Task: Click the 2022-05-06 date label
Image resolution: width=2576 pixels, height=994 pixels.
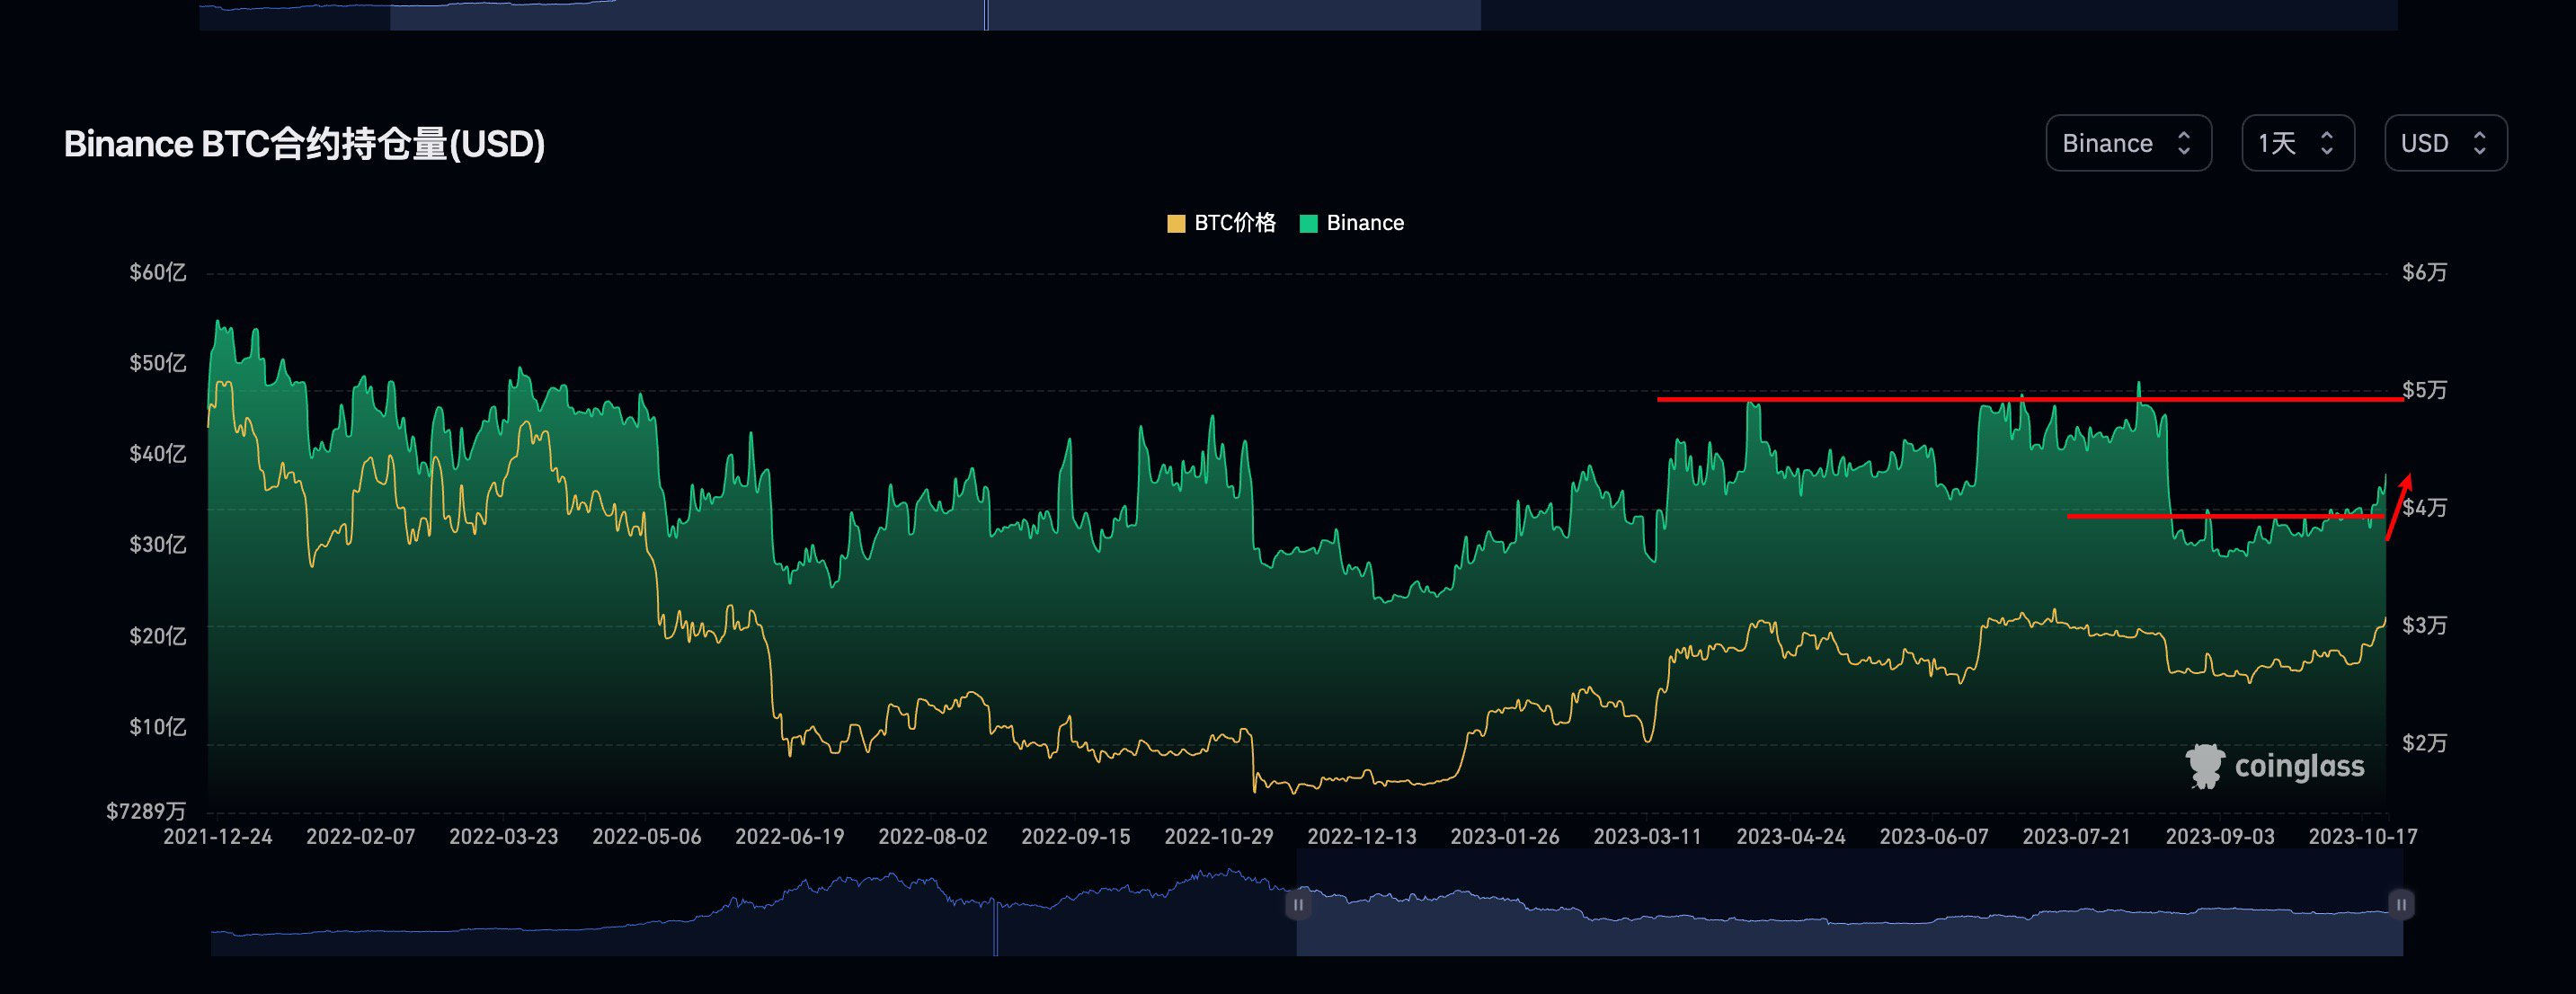Action: point(647,837)
